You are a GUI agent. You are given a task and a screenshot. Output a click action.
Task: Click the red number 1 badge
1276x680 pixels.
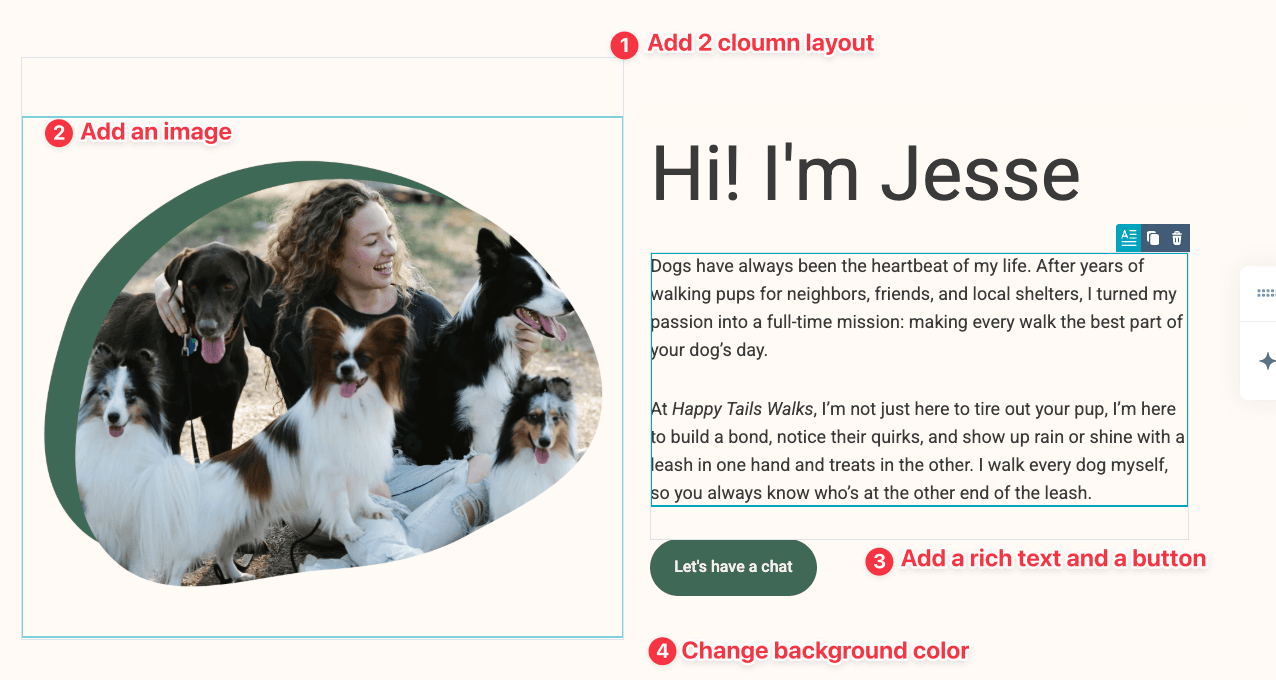click(x=624, y=45)
